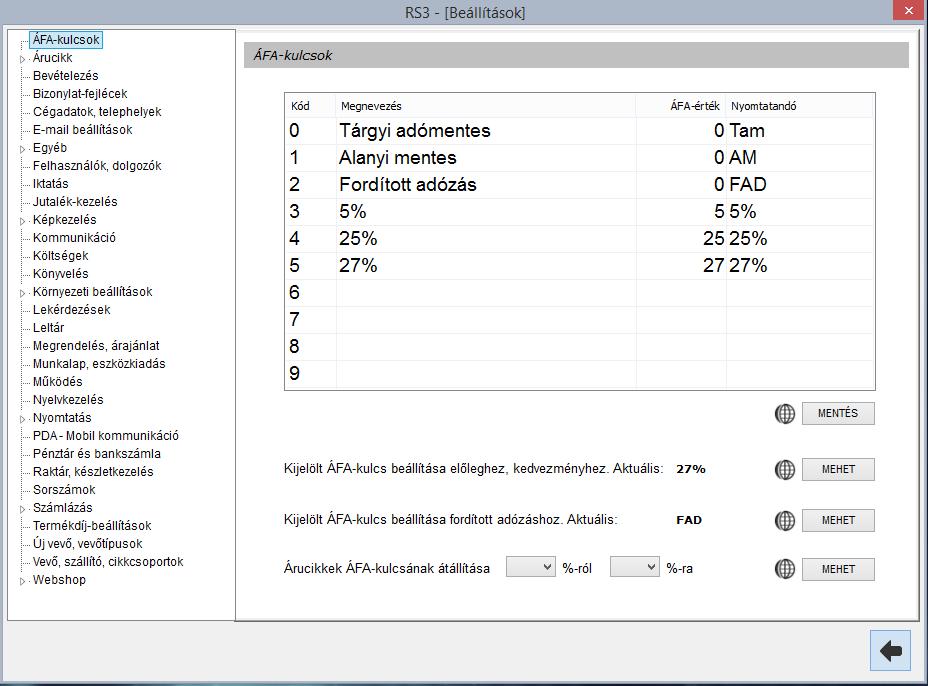The width and height of the screenshot is (928, 686).
Task: Open Termékdíj-beállítások
Action: (x=92, y=526)
